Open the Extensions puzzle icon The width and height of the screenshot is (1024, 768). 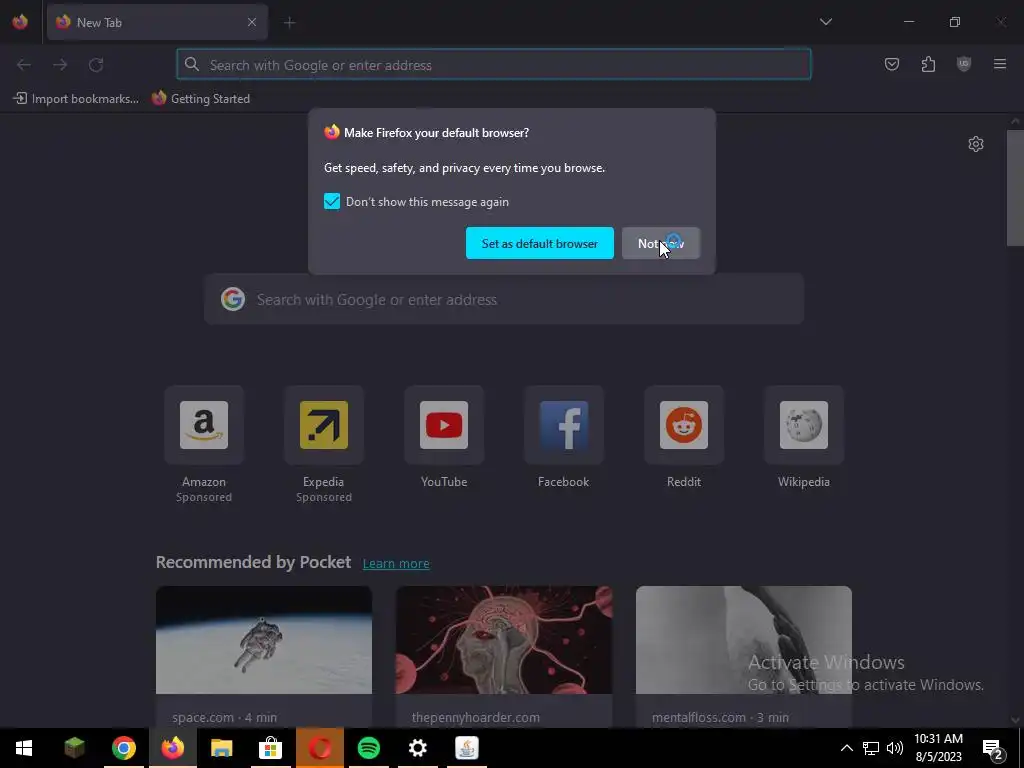[x=928, y=64]
